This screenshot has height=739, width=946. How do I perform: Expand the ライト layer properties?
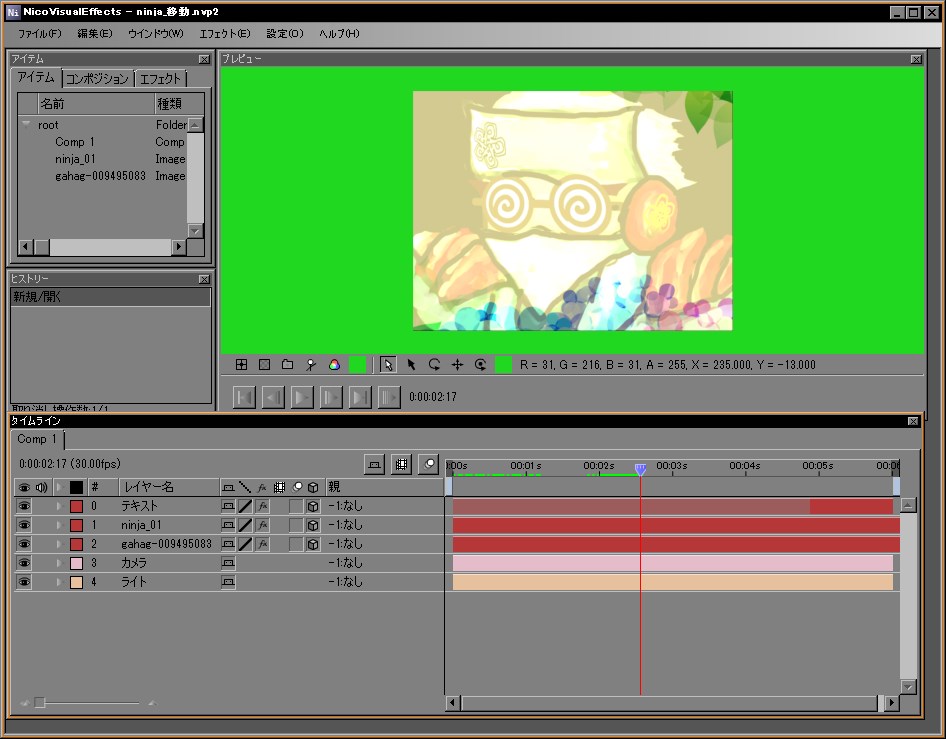click(59, 582)
